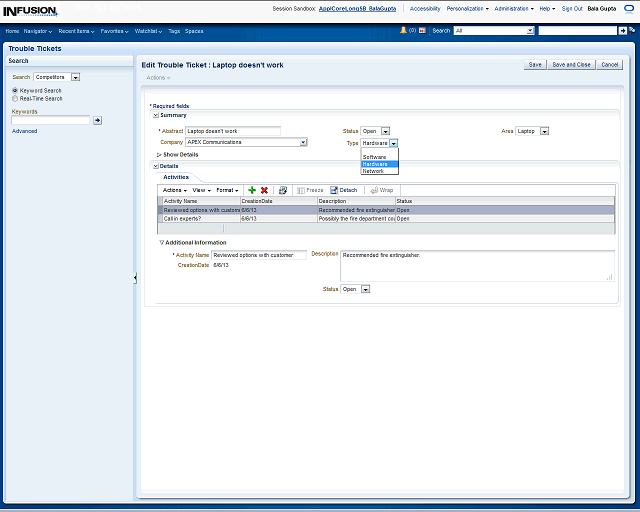Click the red X delete activity icon
This screenshot has height=512, width=640.
coord(264,190)
